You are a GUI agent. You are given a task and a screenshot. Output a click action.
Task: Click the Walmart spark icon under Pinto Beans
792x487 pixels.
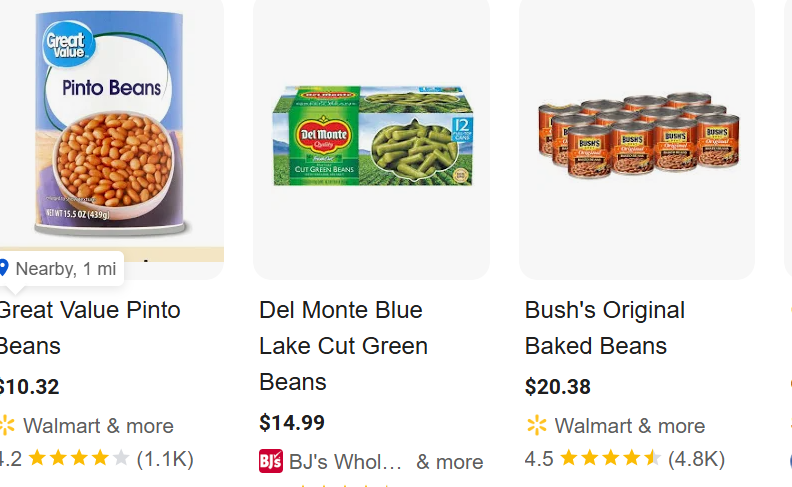(7, 426)
